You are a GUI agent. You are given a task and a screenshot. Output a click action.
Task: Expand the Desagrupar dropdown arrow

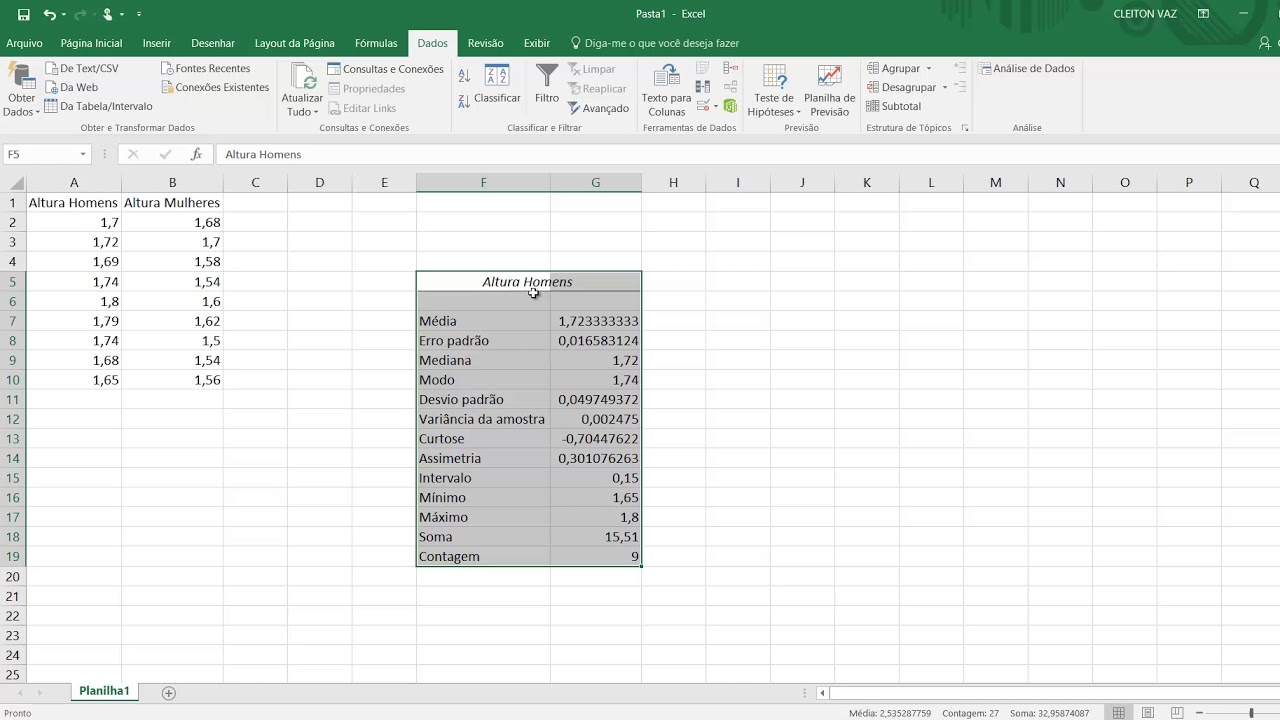[x=944, y=88]
